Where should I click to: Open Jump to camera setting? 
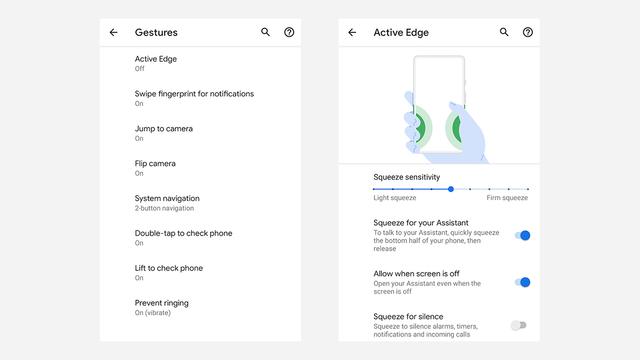pyautogui.click(x=200, y=133)
